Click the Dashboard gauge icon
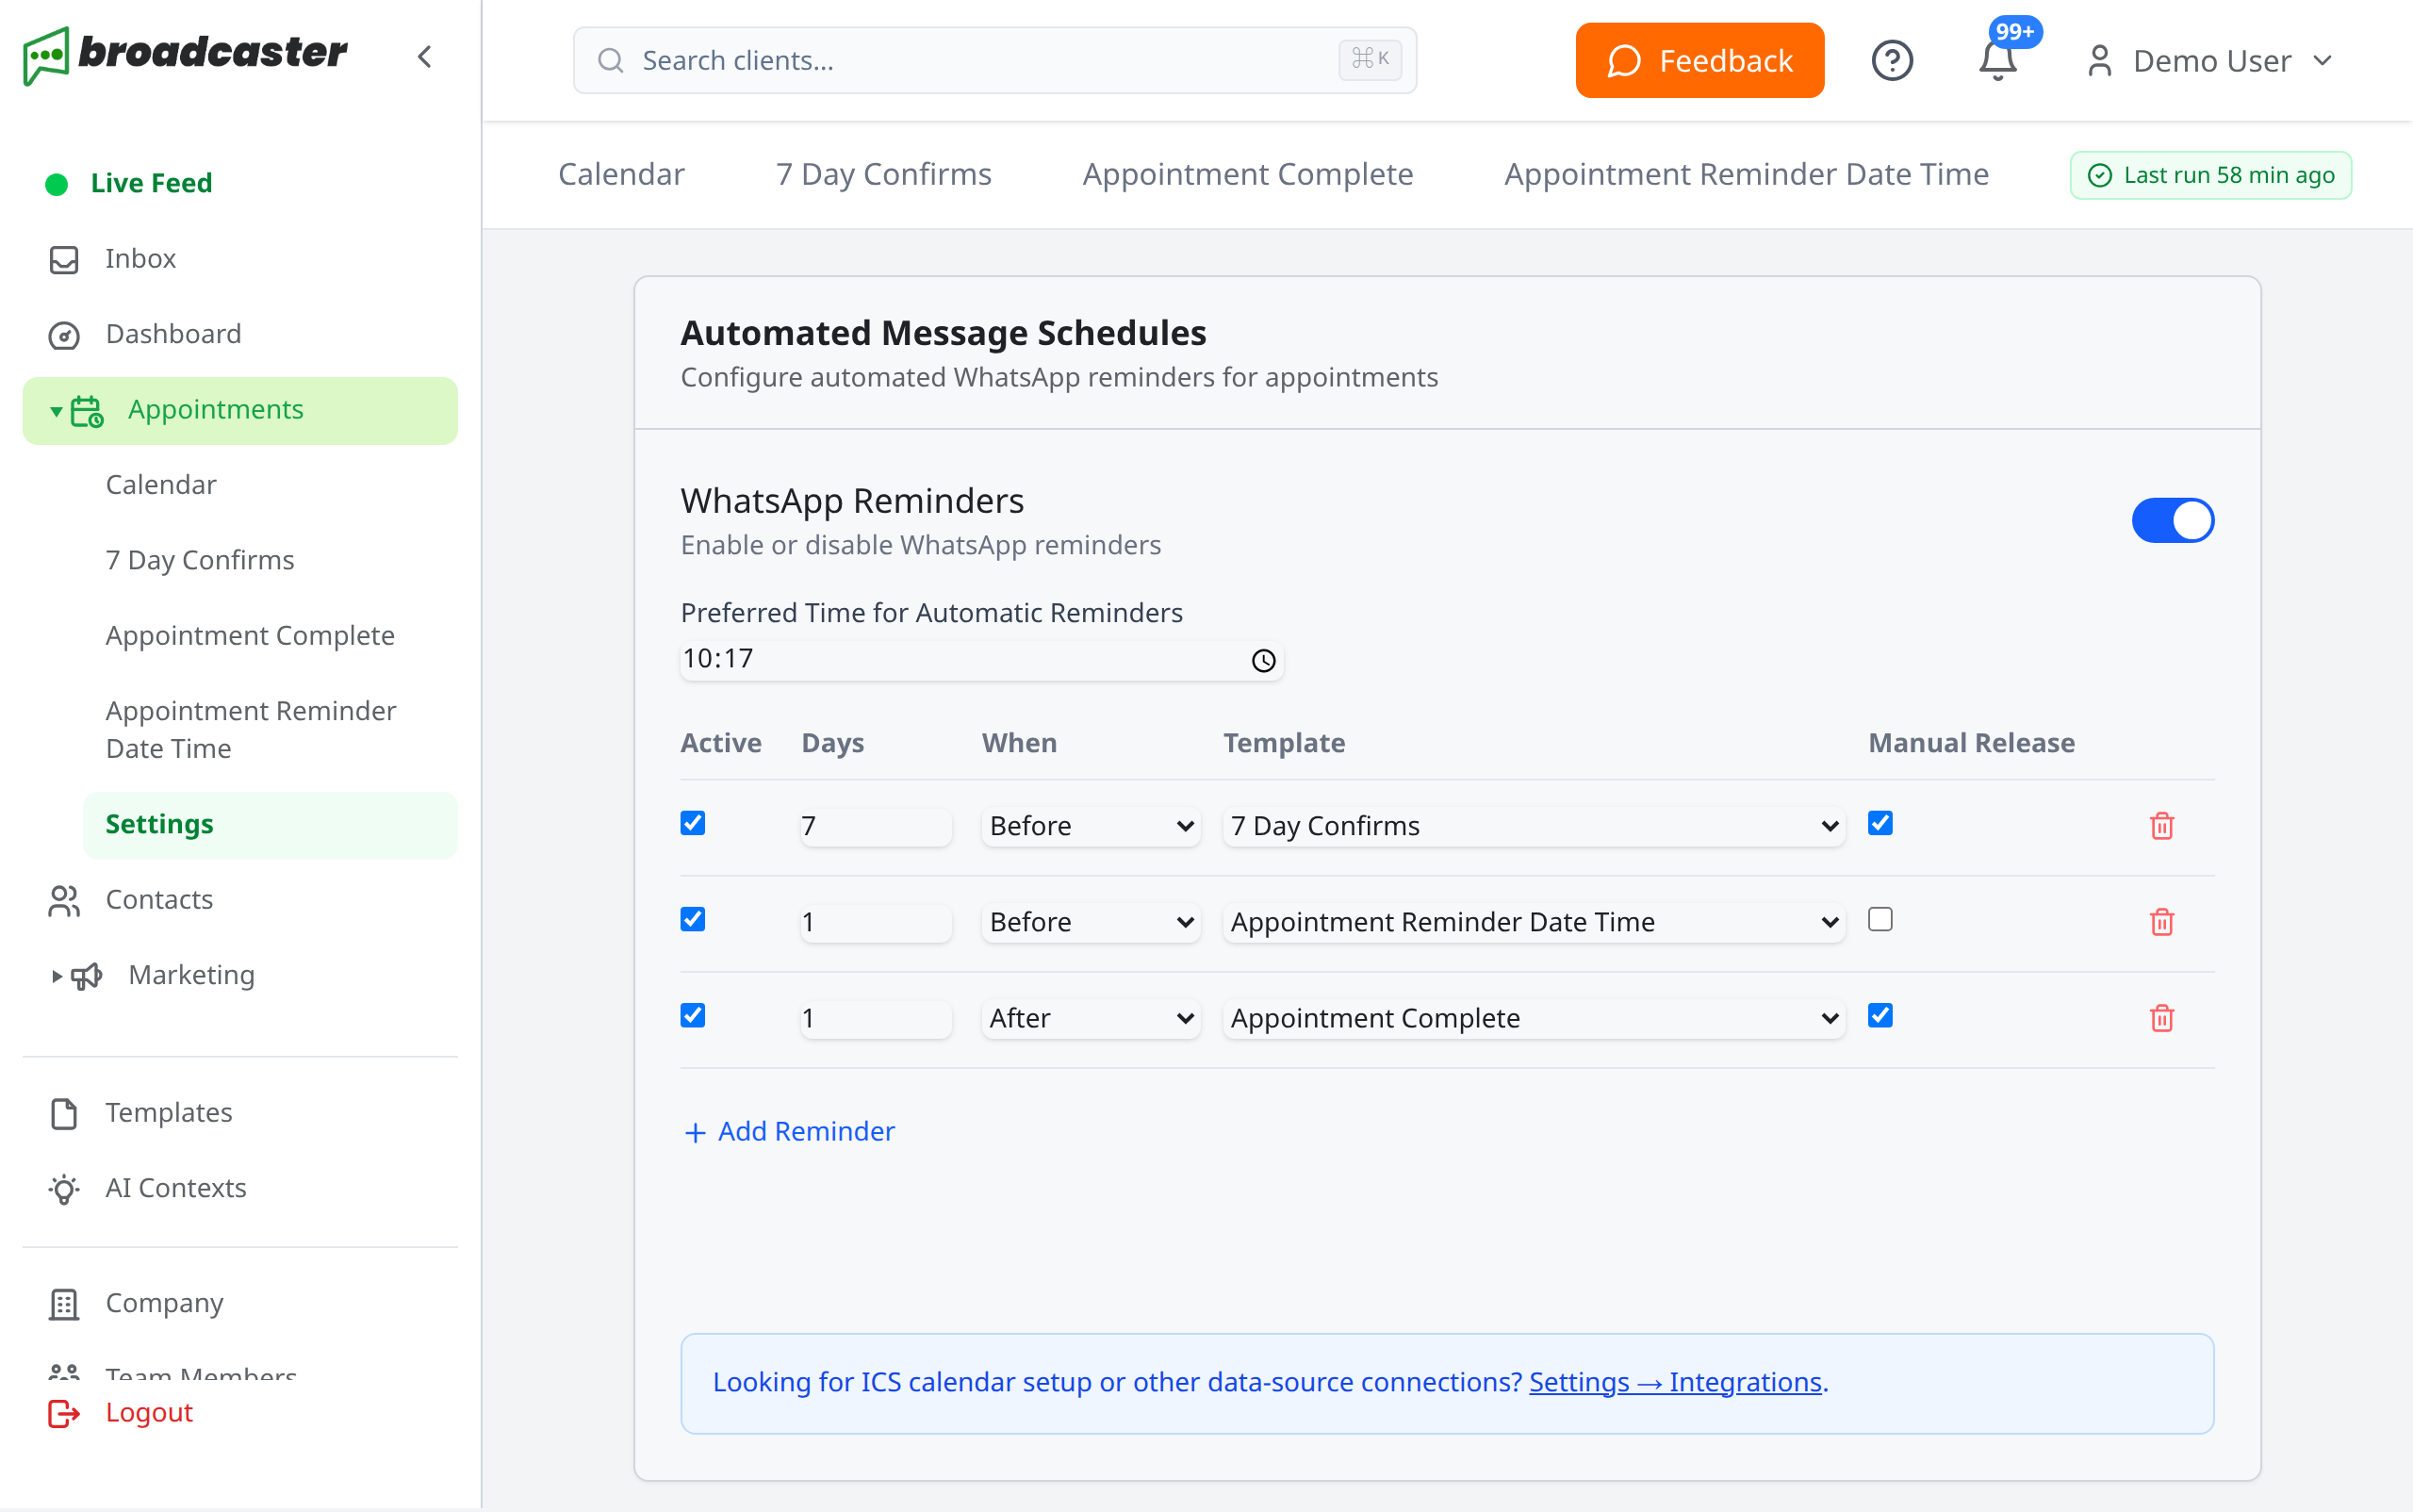This screenshot has width=2413, height=1512. (64, 335)
